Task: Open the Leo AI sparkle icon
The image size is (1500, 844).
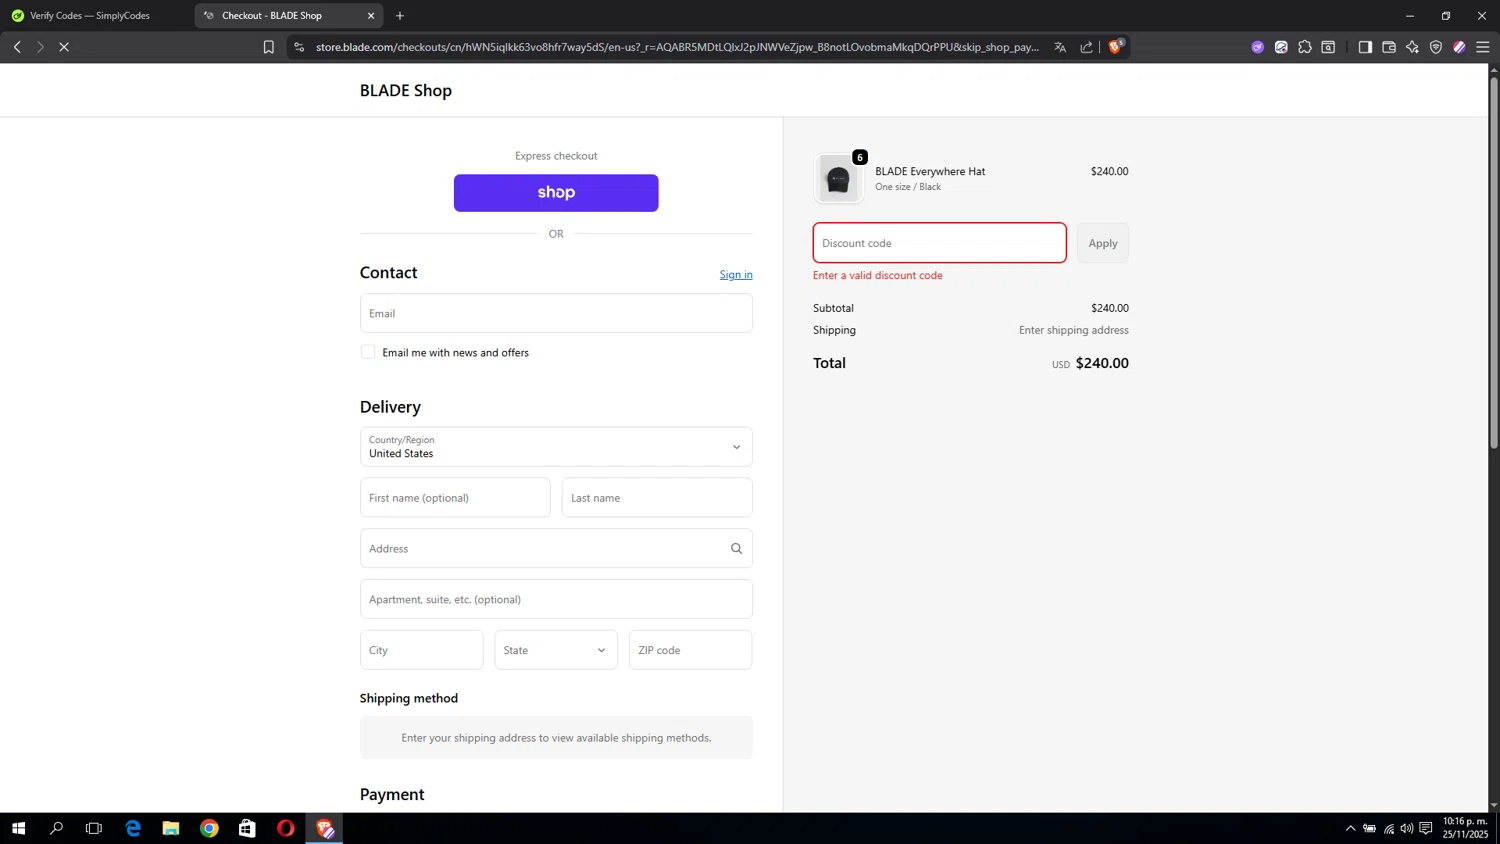Action: click(1412, 47)
